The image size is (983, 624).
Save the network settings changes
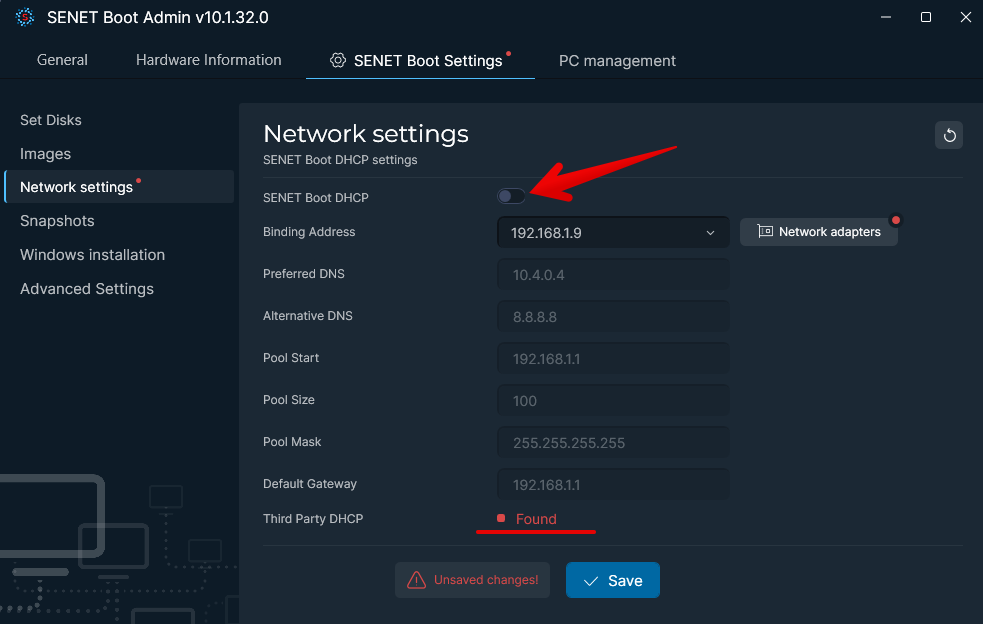click(612, 580)
